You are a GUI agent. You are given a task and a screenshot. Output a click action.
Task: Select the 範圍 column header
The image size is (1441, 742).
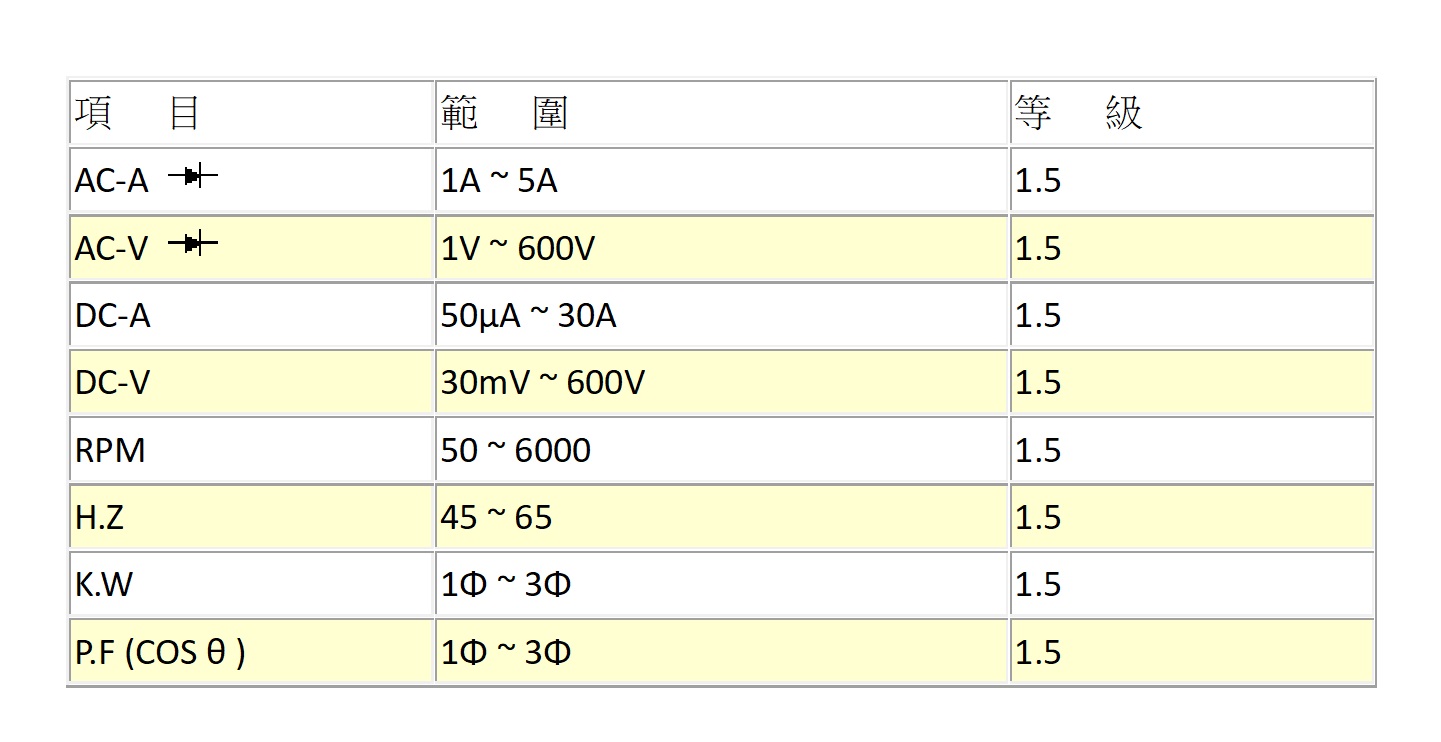point(722,113)
